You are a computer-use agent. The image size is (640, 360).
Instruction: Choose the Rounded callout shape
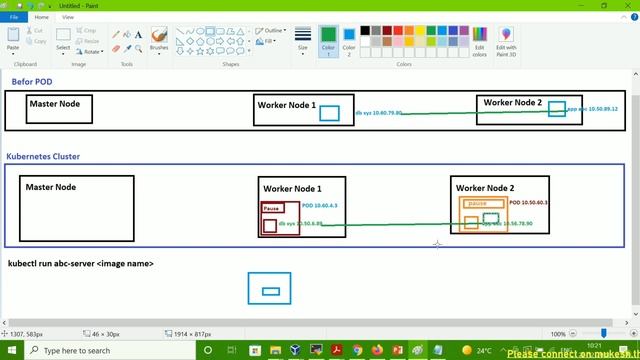pos(220,51)
